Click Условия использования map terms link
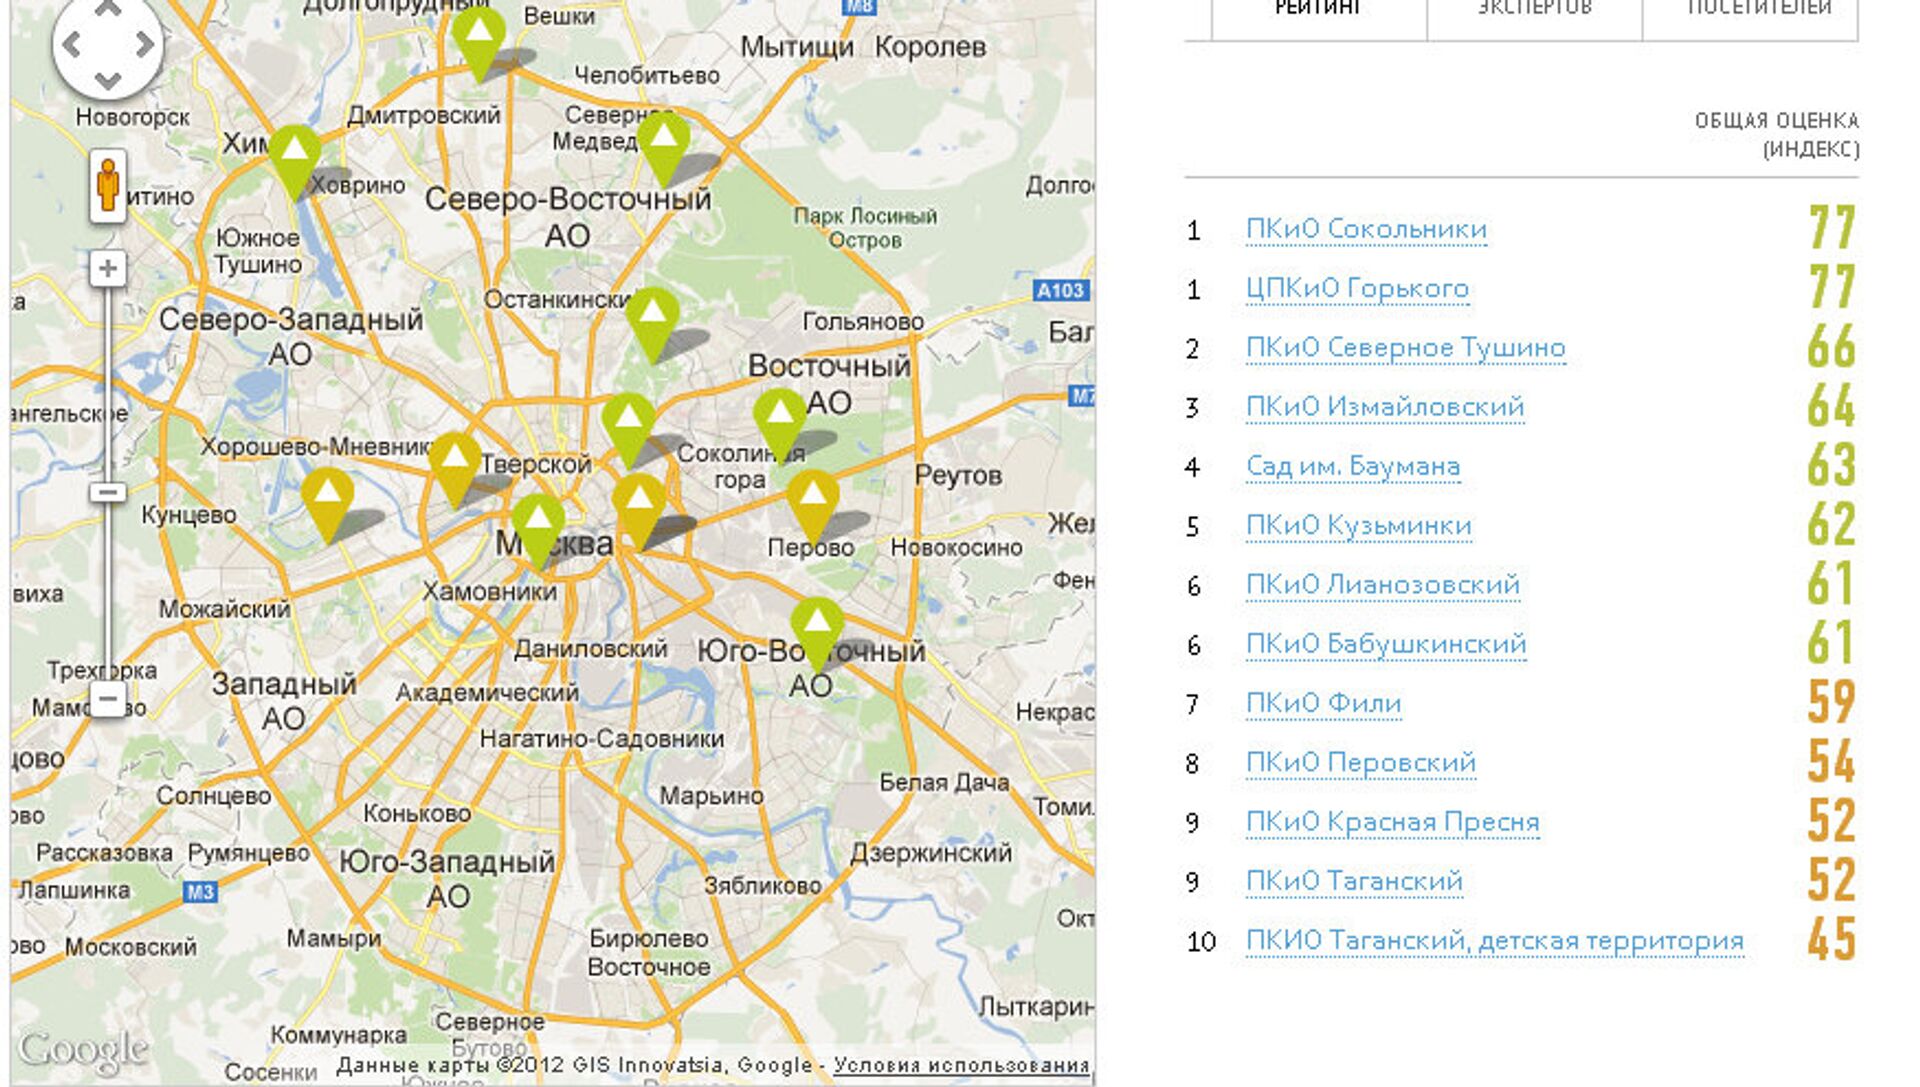Viewport: 1920px width, 1087px height. (x=961, y=1066)
